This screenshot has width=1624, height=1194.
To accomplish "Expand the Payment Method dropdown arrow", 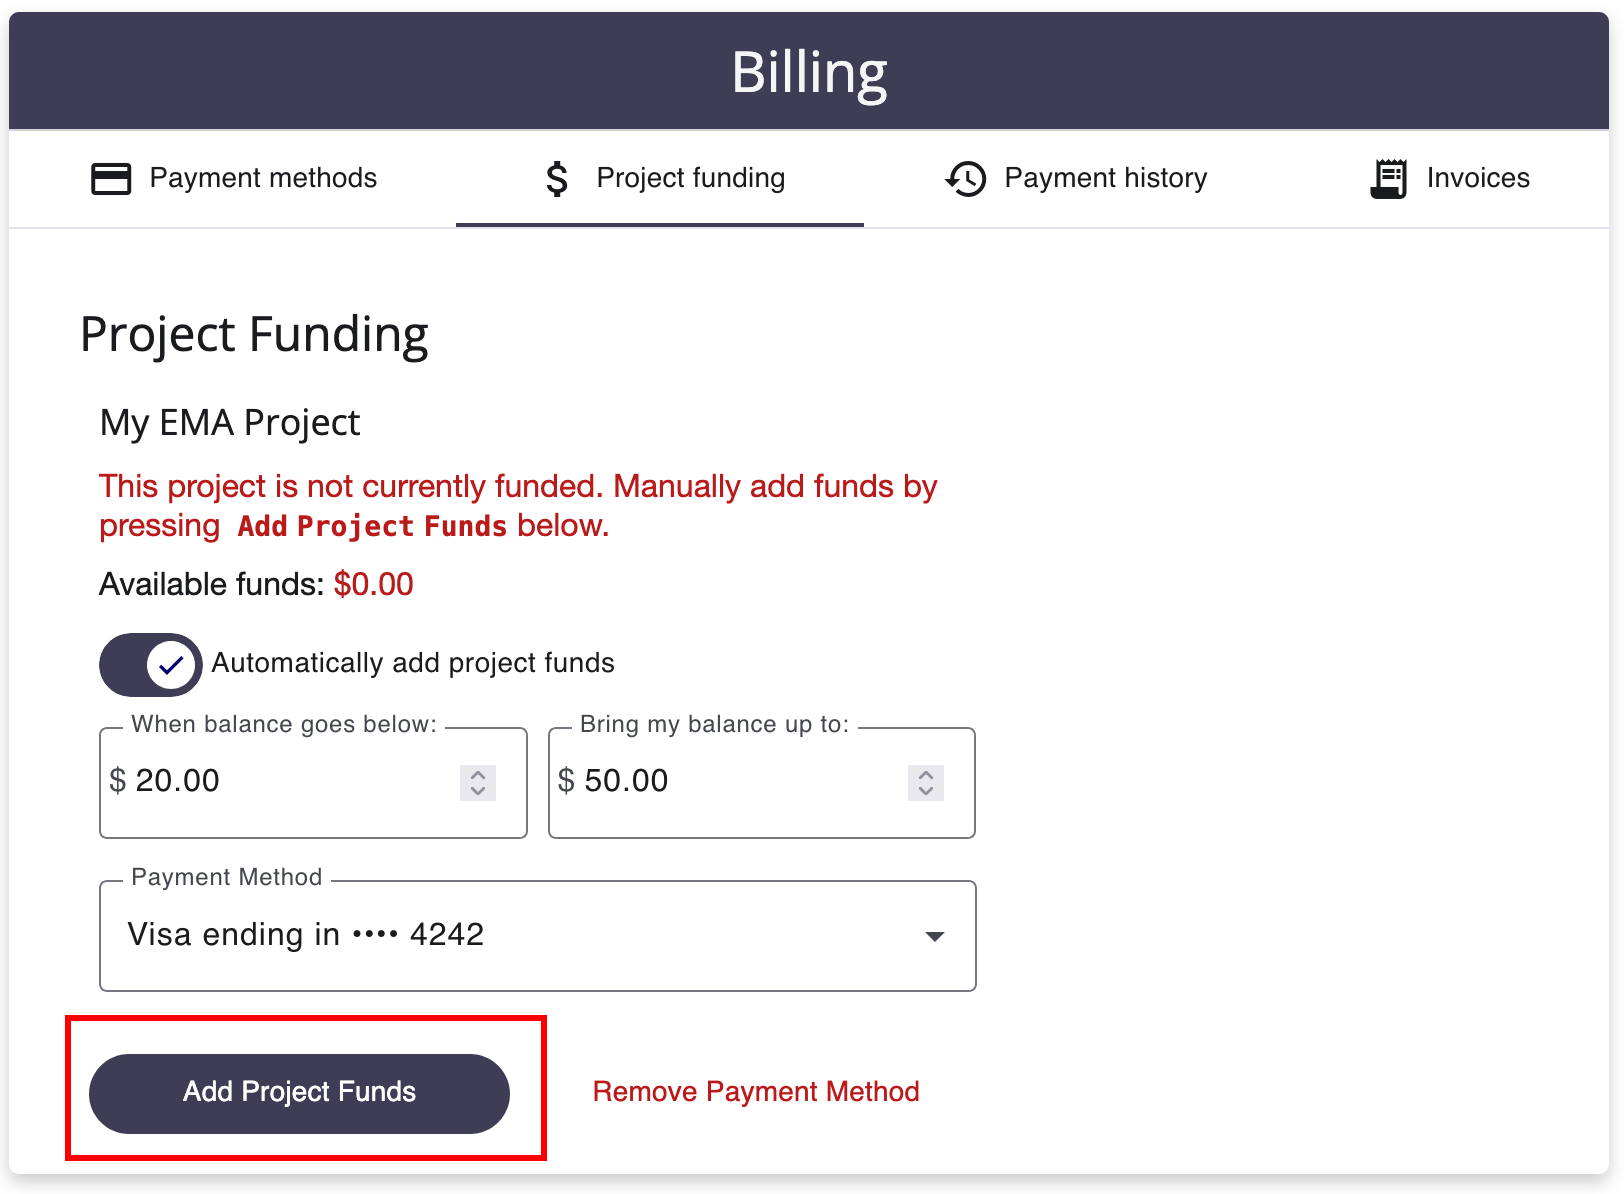I will [x=935, y=937].
